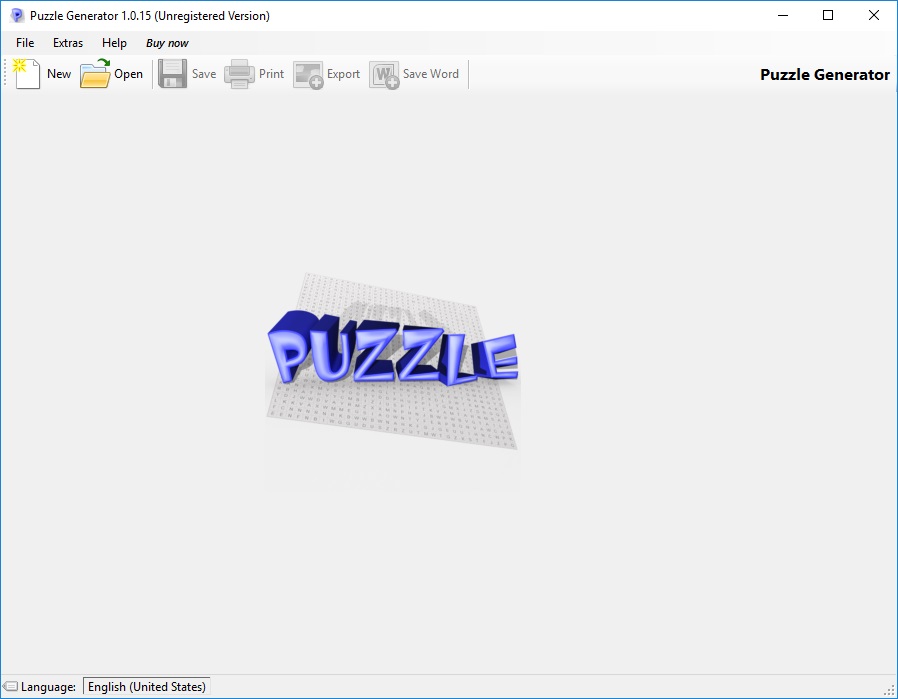Viewport: 898px width, 699px height.
Task: Click the Export toolbar button label
Action: click(x=343, y=73)
